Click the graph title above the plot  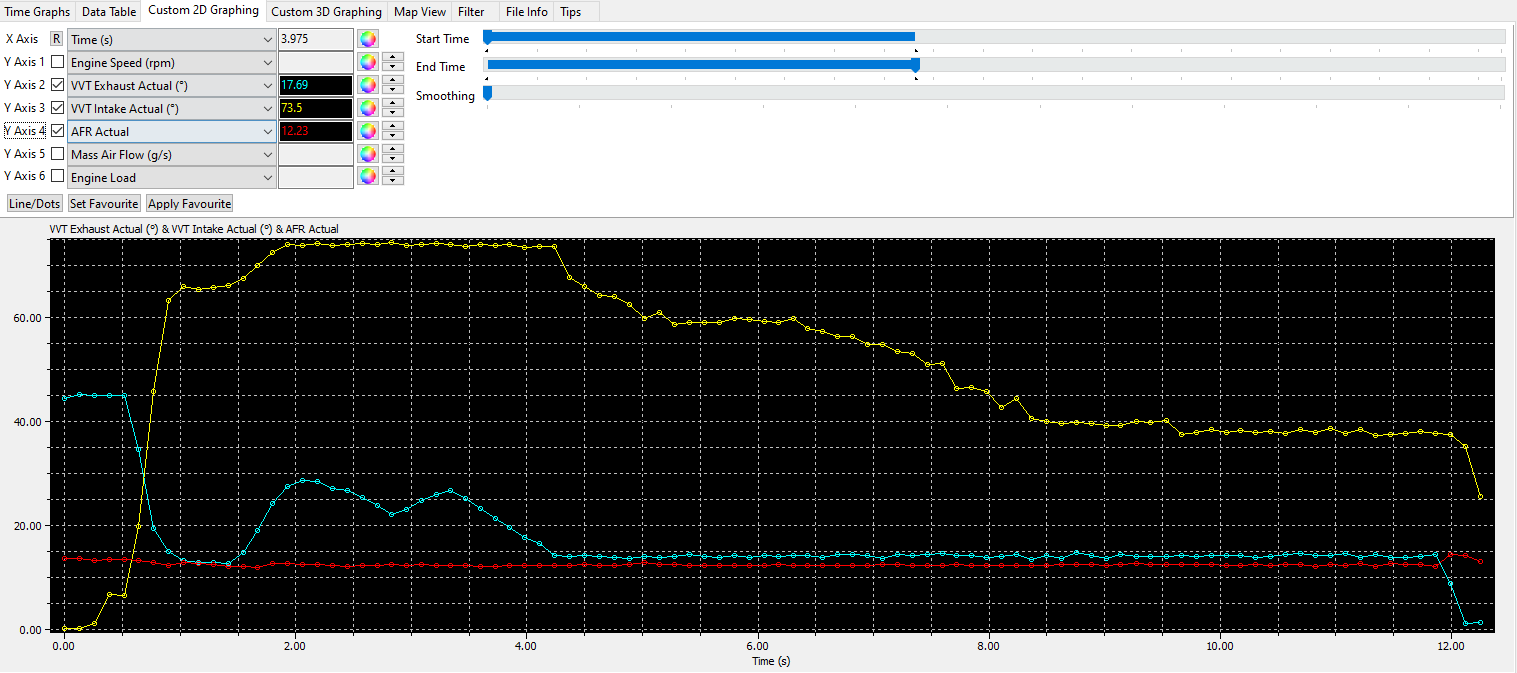click(194, 229)
